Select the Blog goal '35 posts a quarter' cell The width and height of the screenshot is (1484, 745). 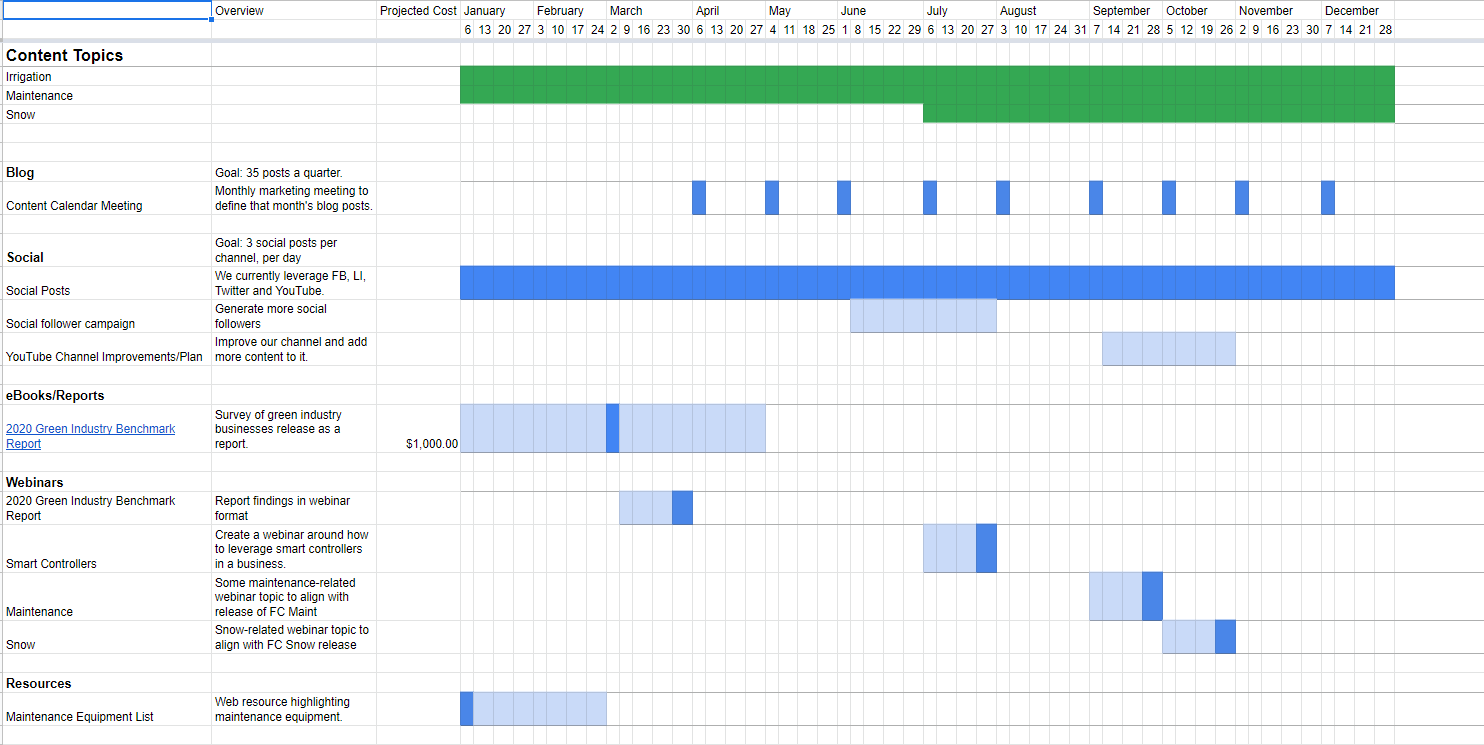point(293,173)
